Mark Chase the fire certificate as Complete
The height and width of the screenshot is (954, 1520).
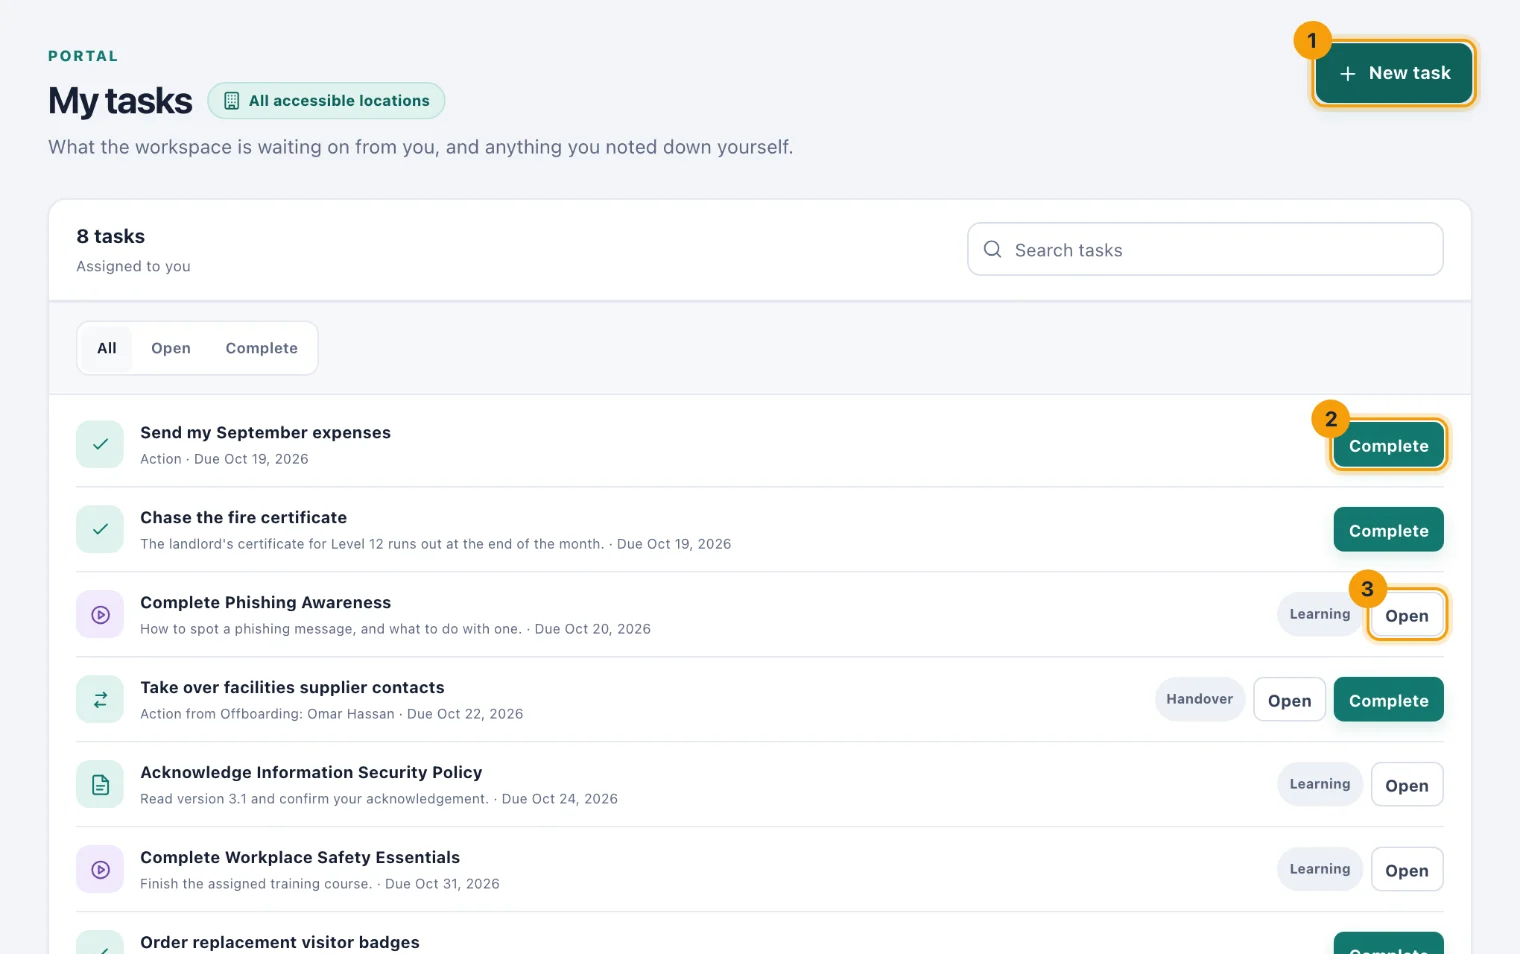point(1388,530)
